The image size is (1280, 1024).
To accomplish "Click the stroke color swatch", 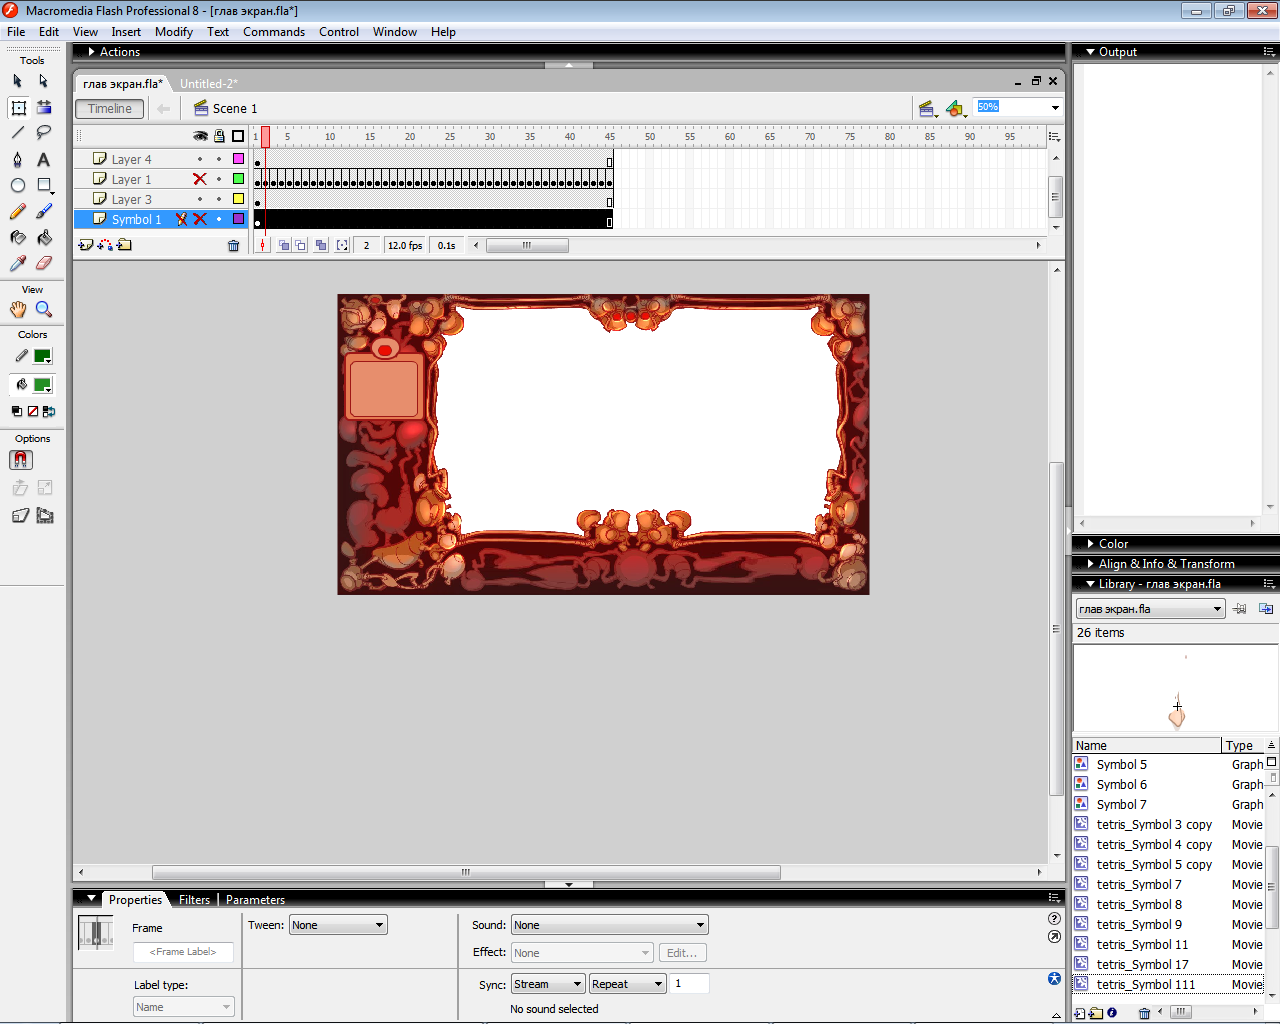I will click(42, 356).
